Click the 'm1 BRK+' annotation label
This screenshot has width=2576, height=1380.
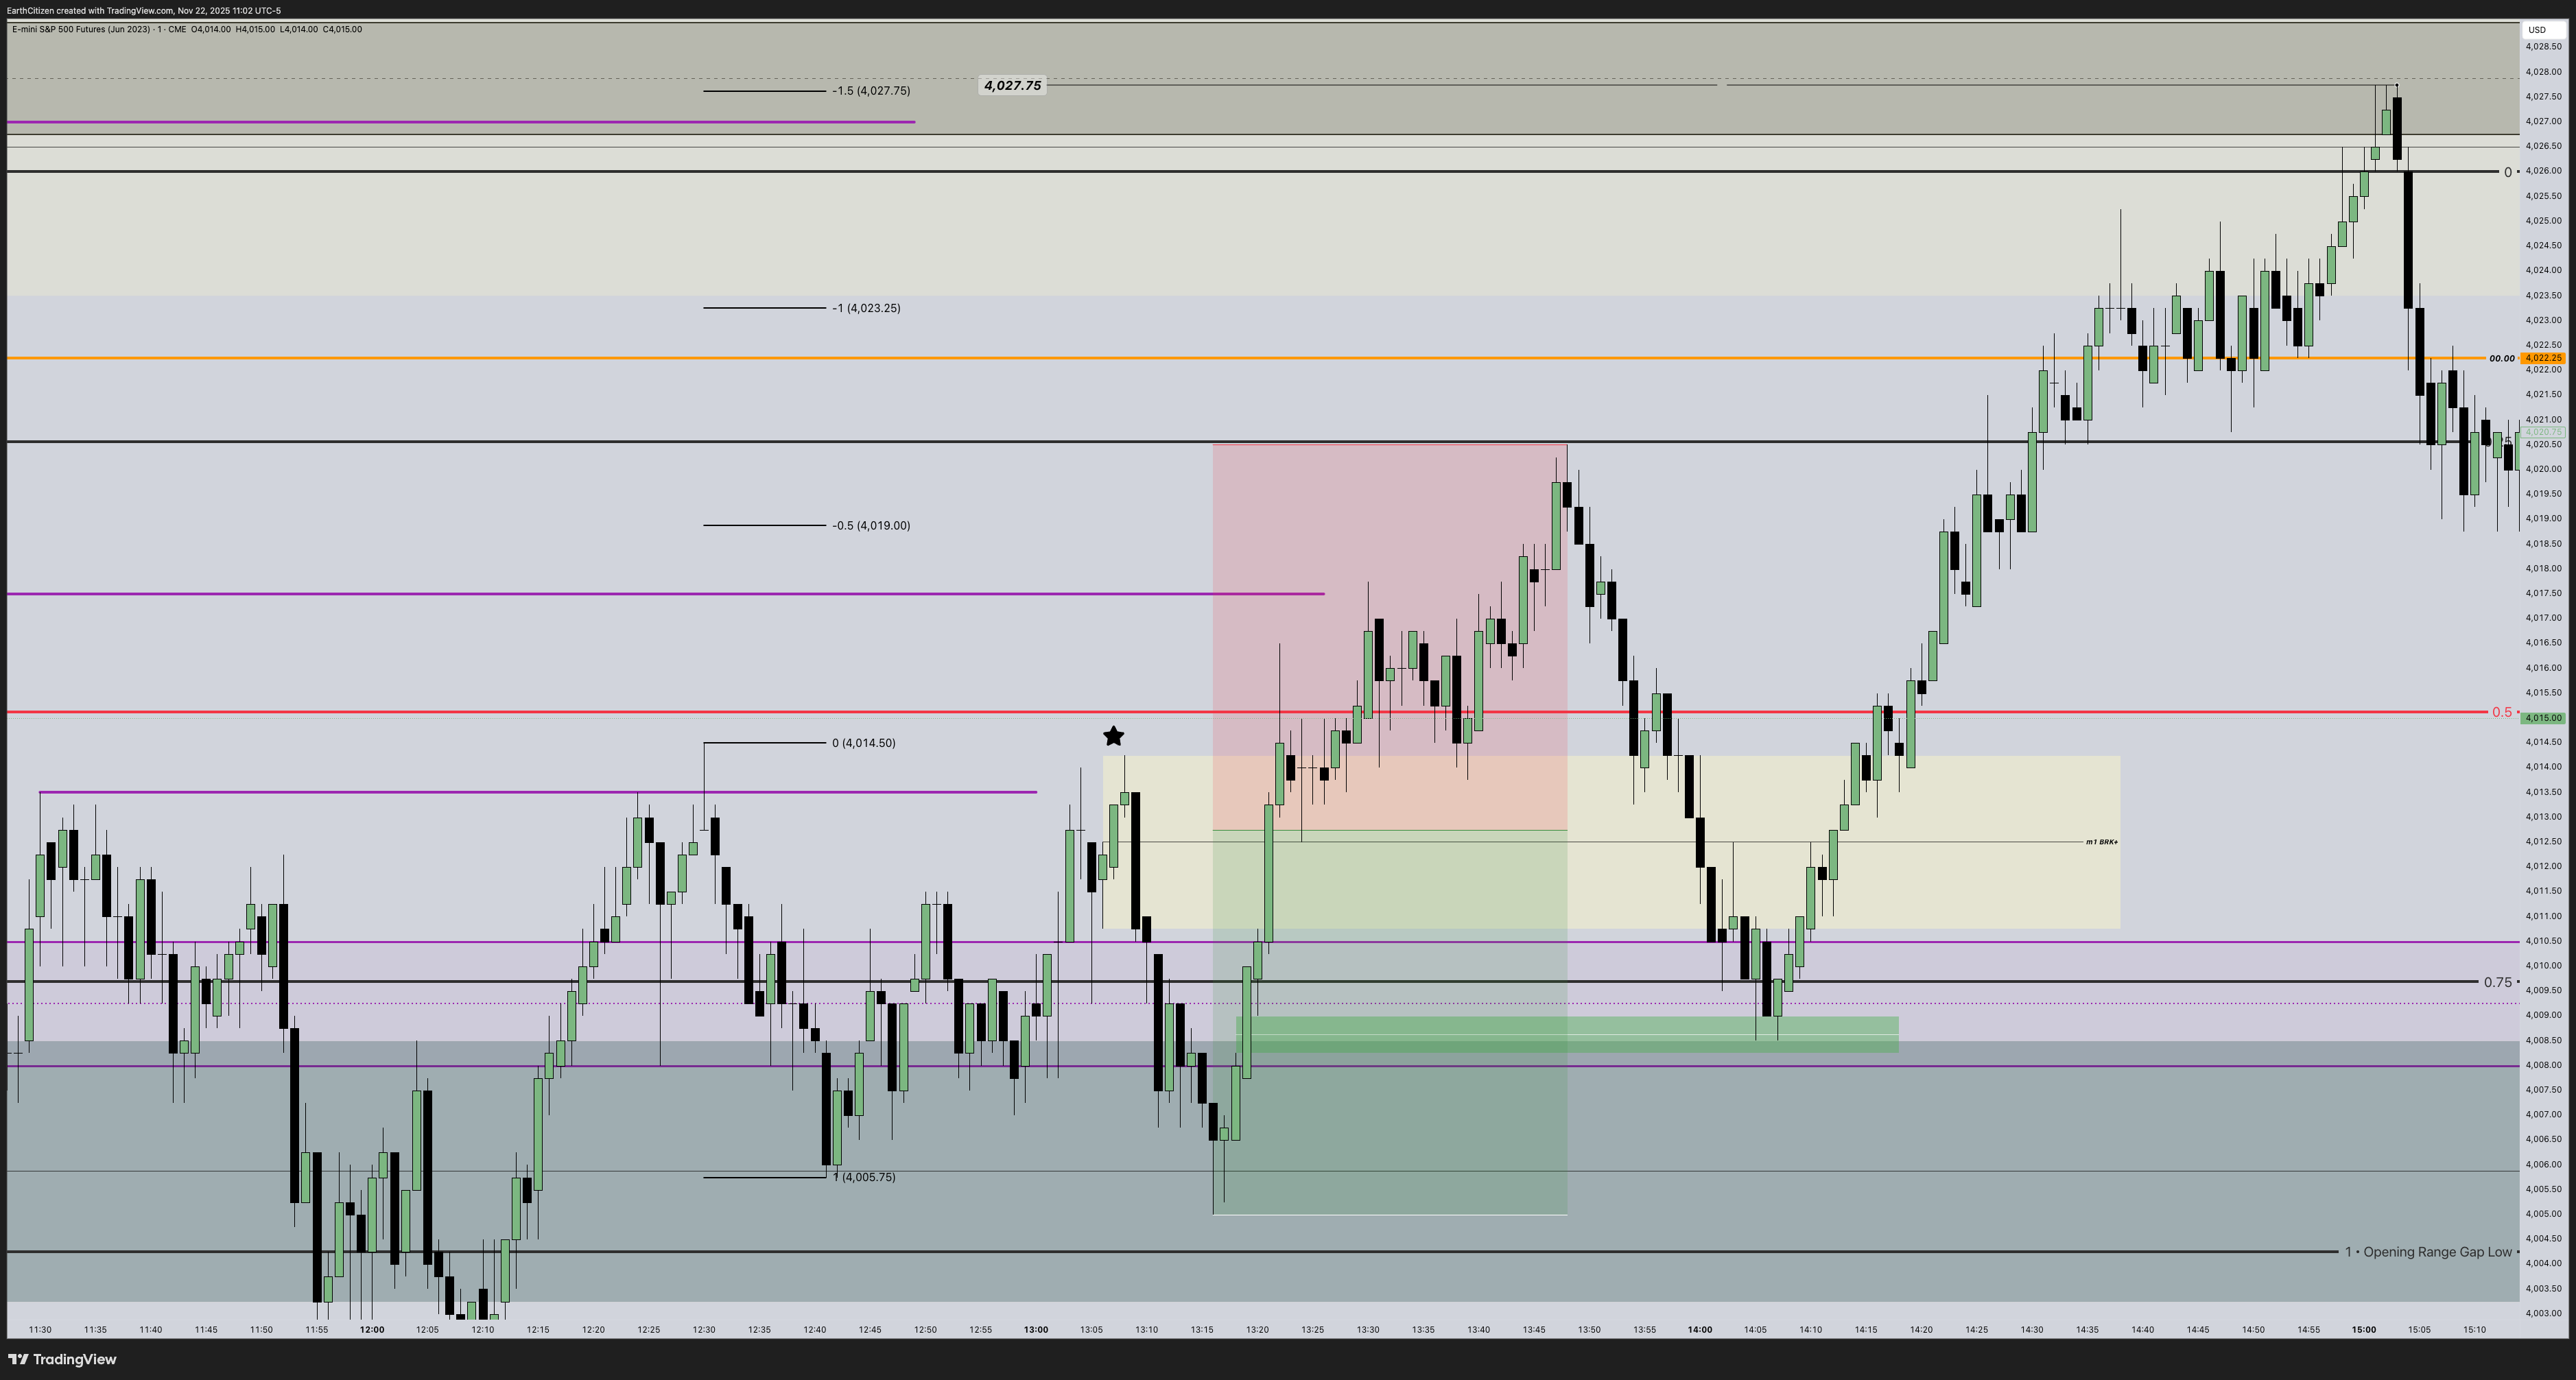[2101, 842]
